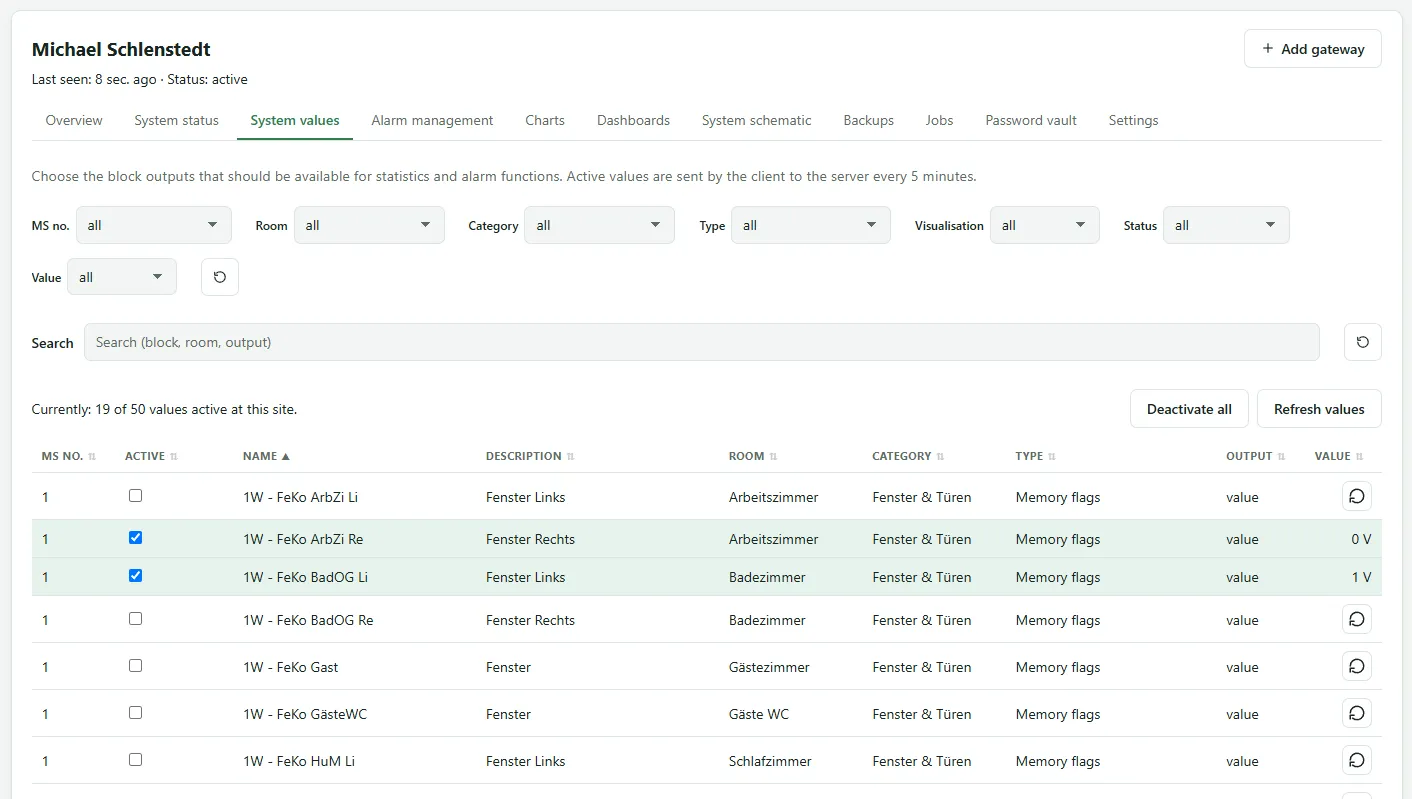Tick the checkbox for 1W - FeKo Gast
Image resolution: width=1412 pixels, height=799 pixels.
(x=136, y=665)
